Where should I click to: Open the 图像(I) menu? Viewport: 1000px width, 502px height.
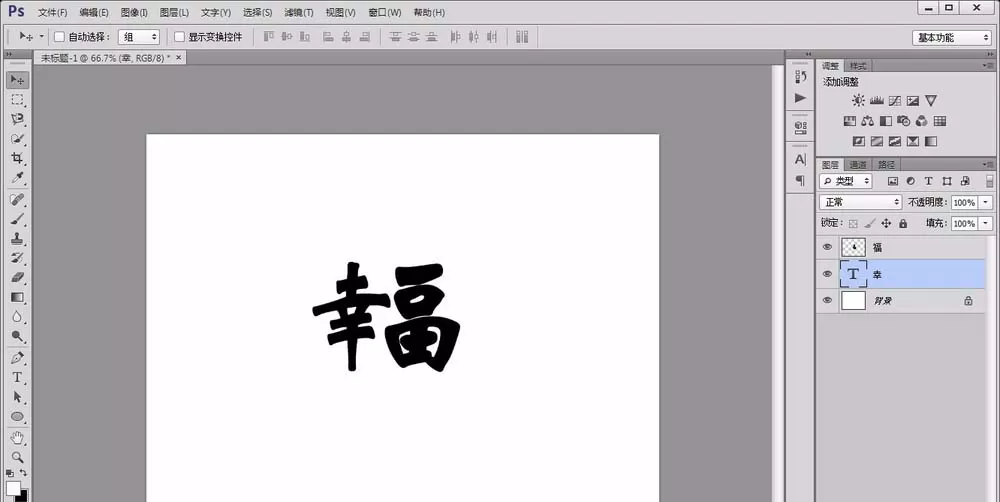tap(135, 13)
